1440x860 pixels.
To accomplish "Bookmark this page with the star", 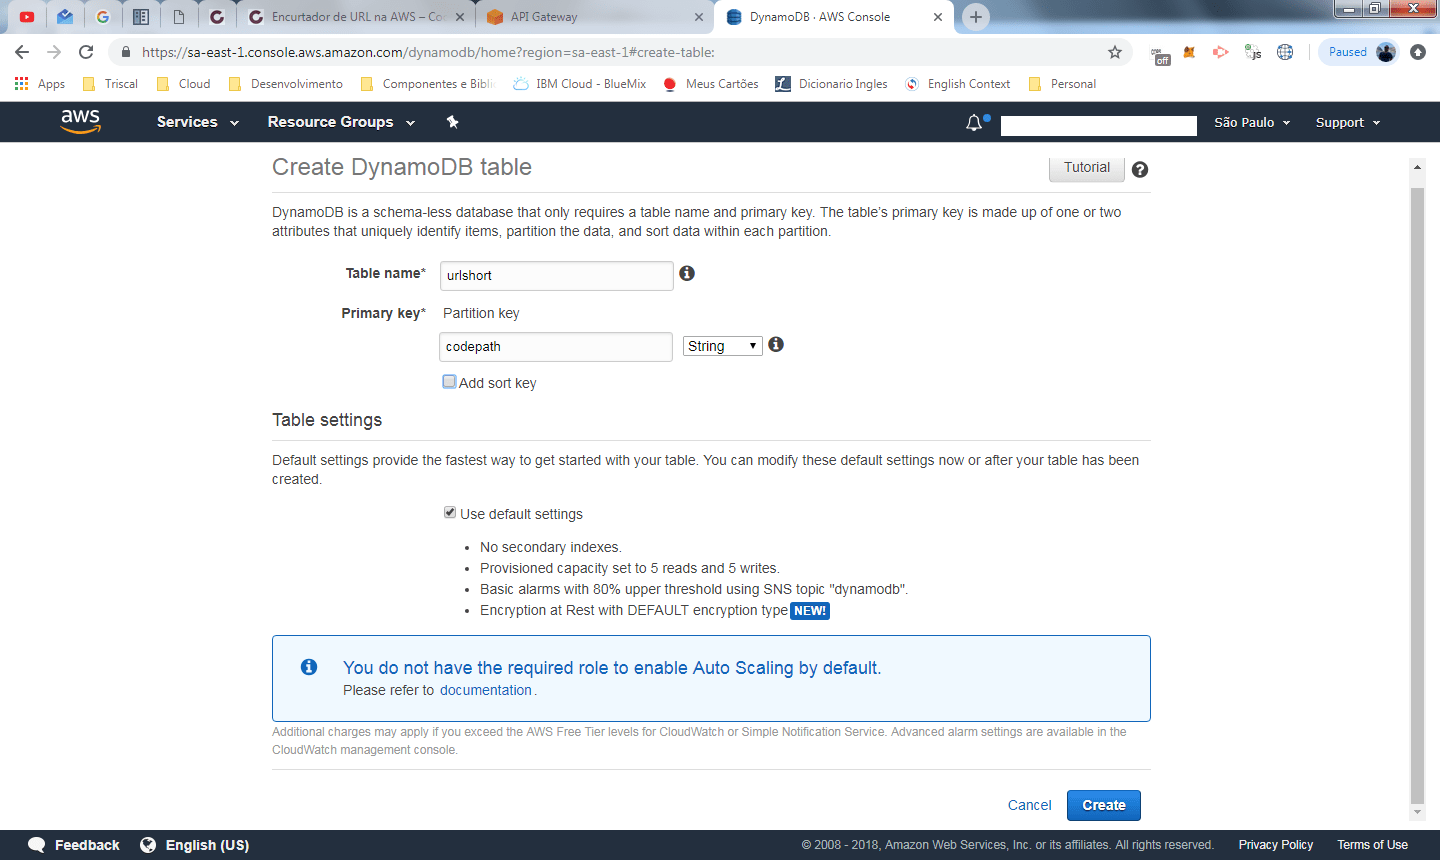I will pos(1115,52).
